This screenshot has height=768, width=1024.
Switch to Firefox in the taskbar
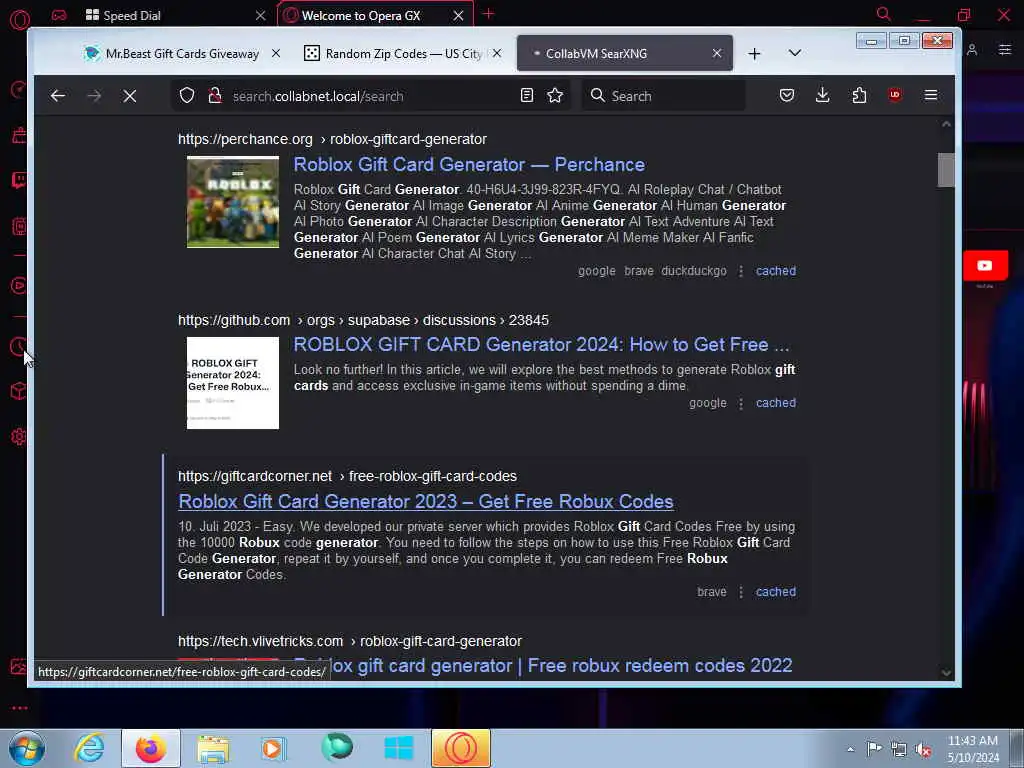click(x=151, y=748)
